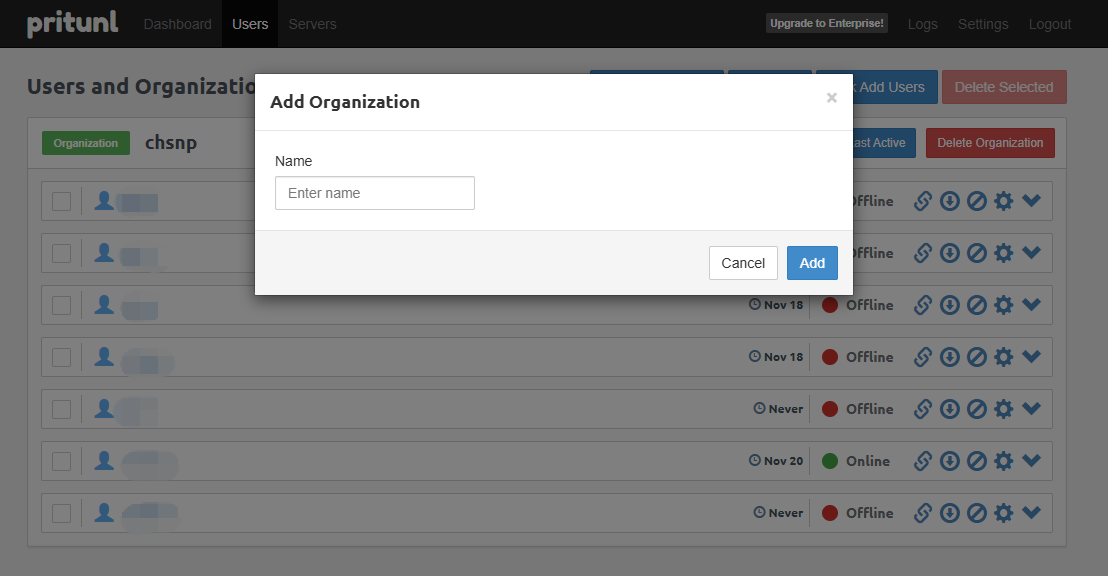Download profile for the Online user
The height and width of the screenshot is (576, 1108).
click(x=950, y=461)
